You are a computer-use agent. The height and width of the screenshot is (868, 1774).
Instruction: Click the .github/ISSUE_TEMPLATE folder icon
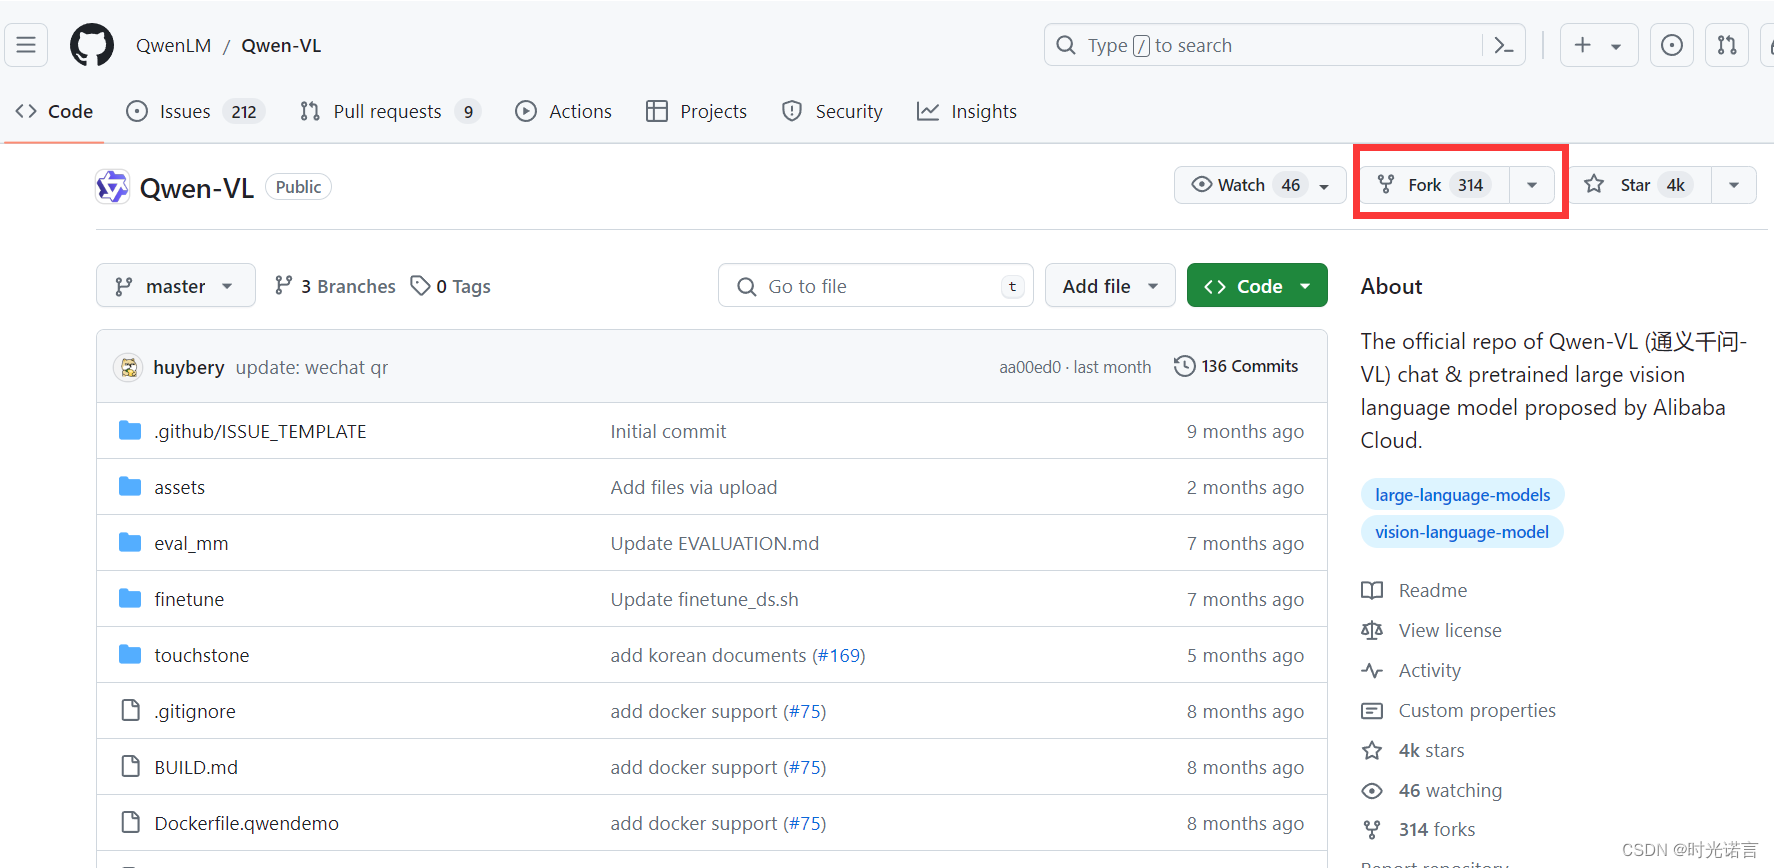point(130,431)
